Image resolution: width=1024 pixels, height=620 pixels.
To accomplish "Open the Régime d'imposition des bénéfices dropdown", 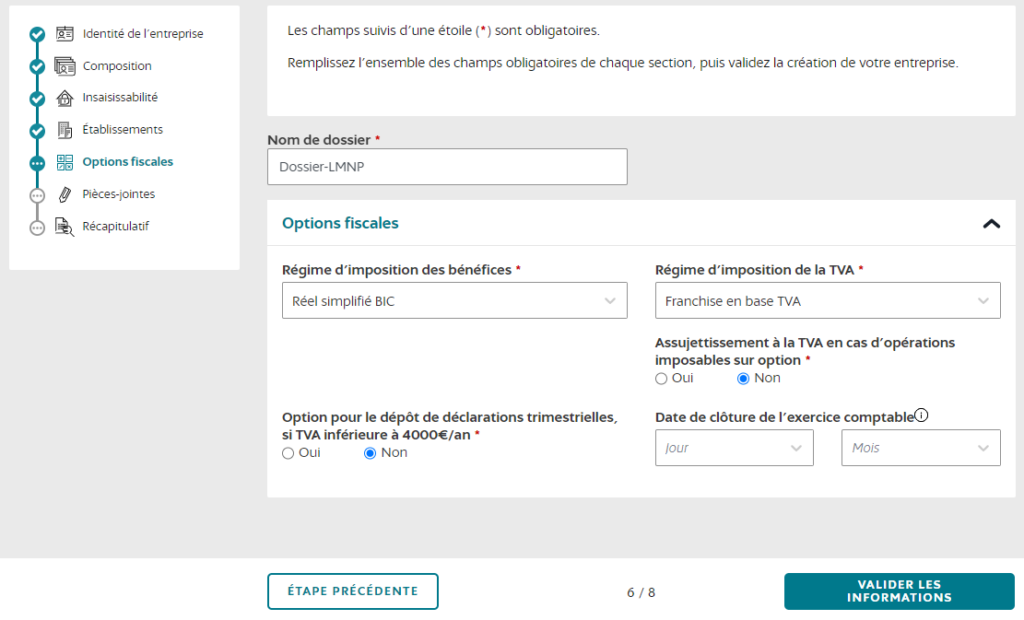I will click(x=454, y=300).
